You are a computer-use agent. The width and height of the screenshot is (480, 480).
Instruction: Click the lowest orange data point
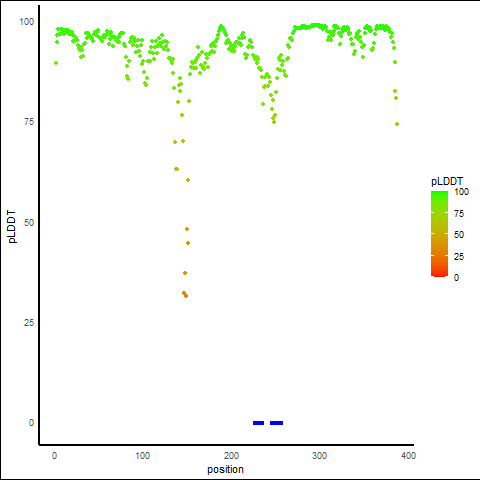click(186, 296)
